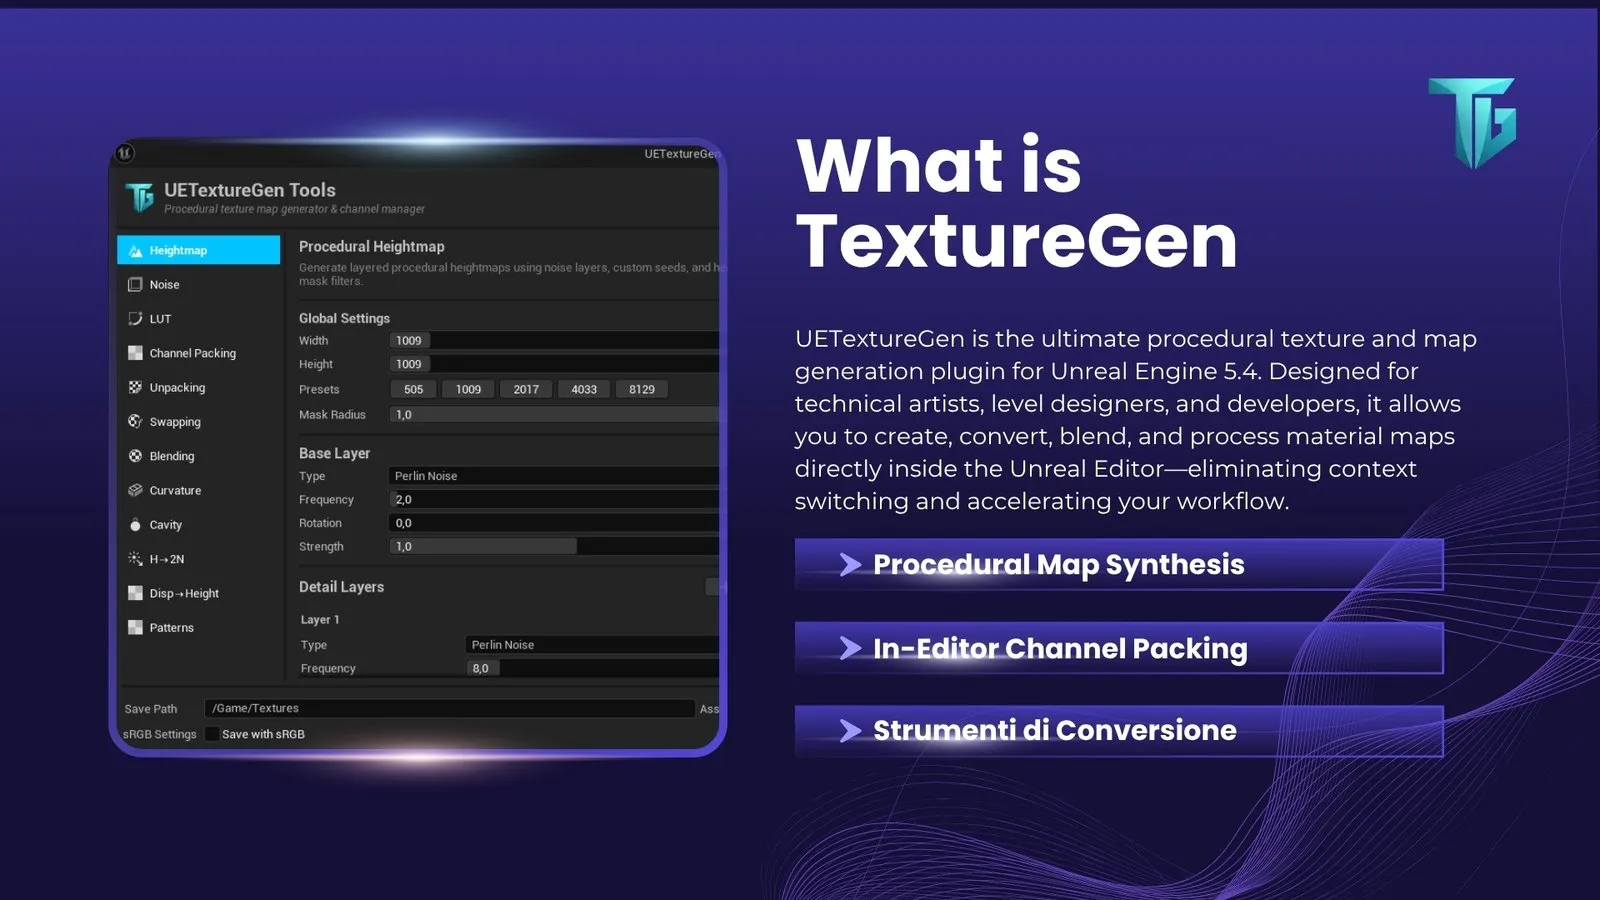Image resolution: width=1600 pixels, height=900 pixels.
Task: Click the Height value field
Action: [554, 365]
